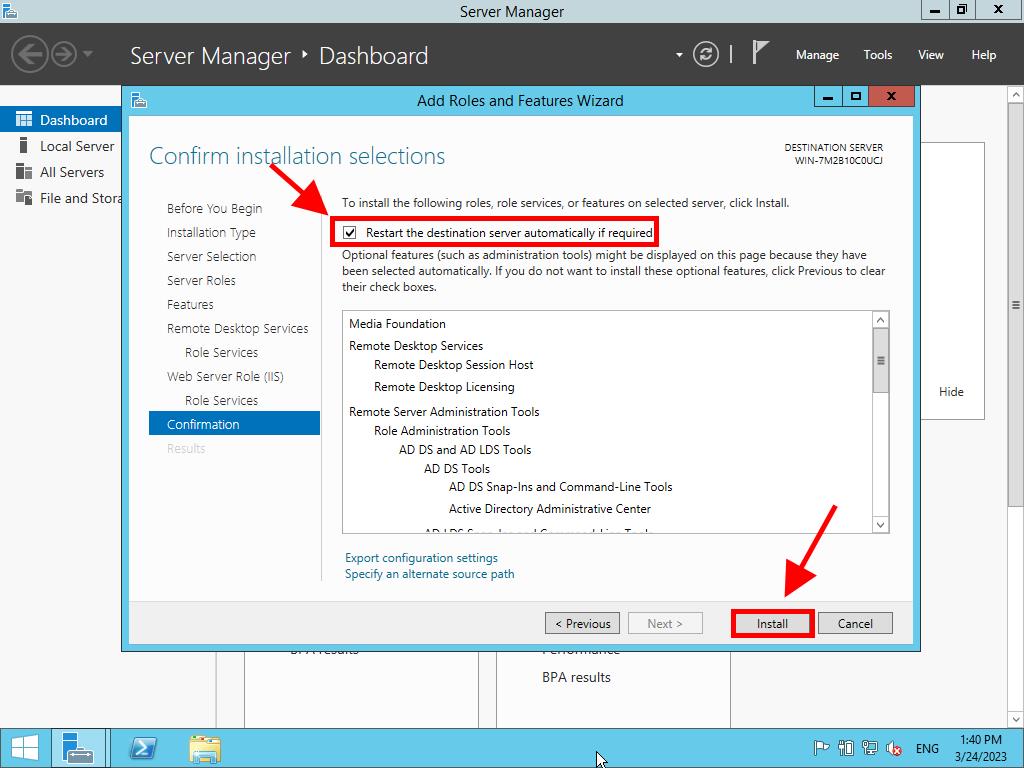Click the Dashboard grid icon in the sidebar
Screen dimensions: 1024x768
point(24,119)
